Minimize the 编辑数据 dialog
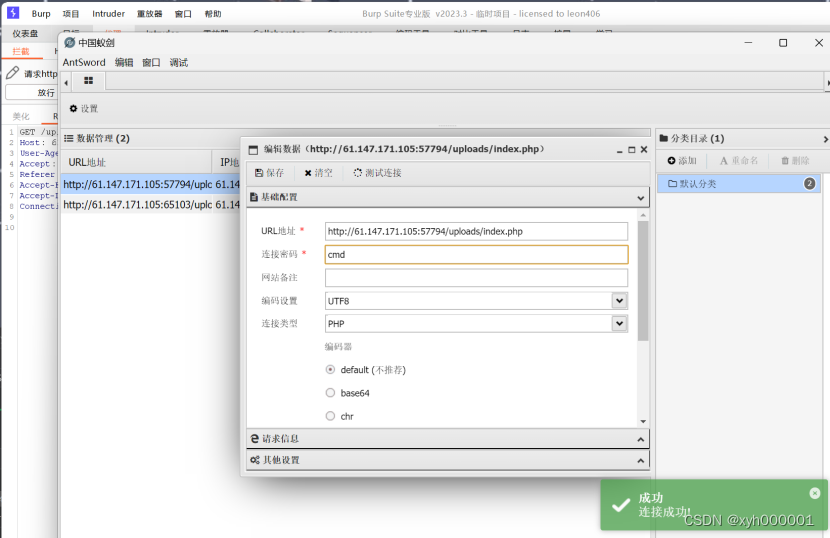The width and height of the screenshot is (830, 538). 619,150
